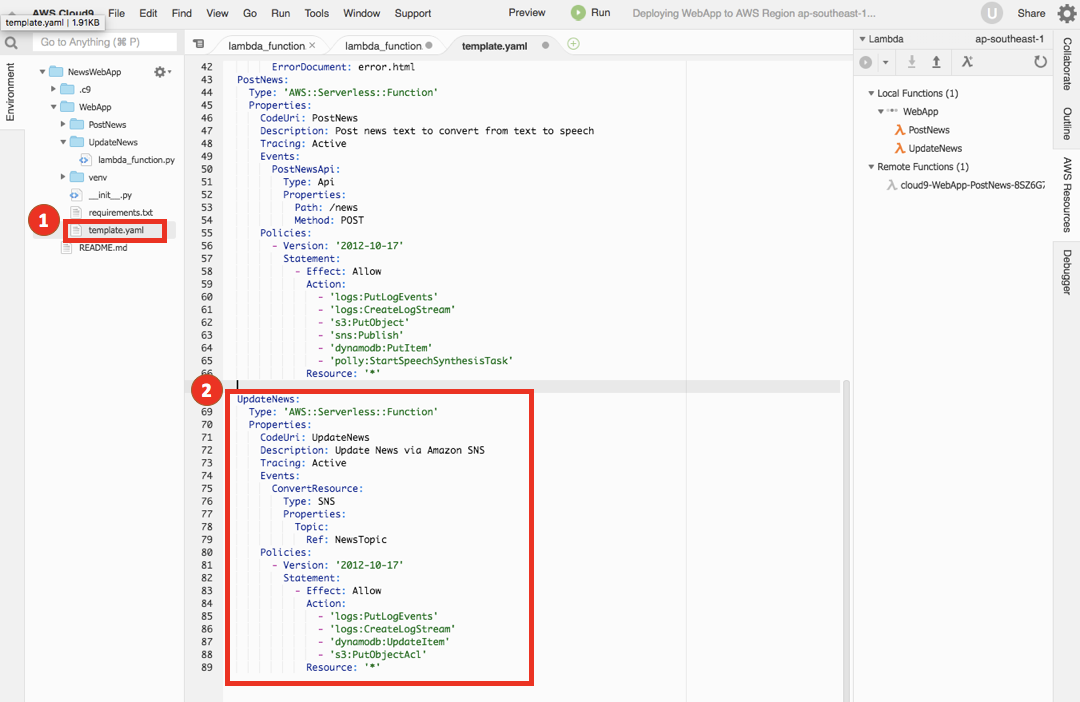
Task: Open the Run menu in the menu bar
Action: pos(280,13)
